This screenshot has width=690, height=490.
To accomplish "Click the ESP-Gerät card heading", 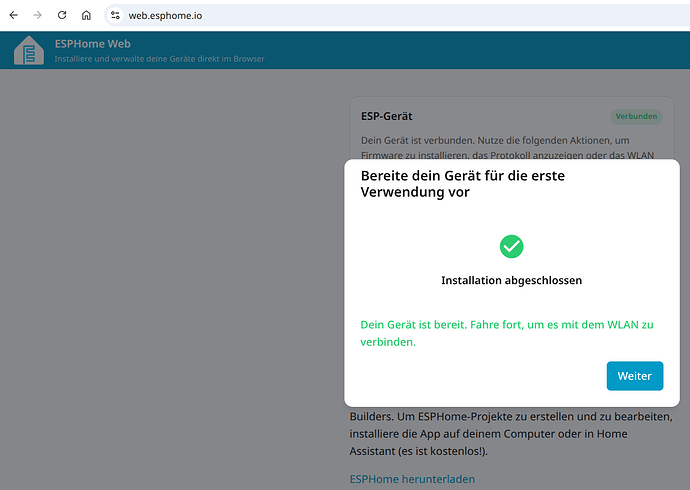I will (387, 117).
